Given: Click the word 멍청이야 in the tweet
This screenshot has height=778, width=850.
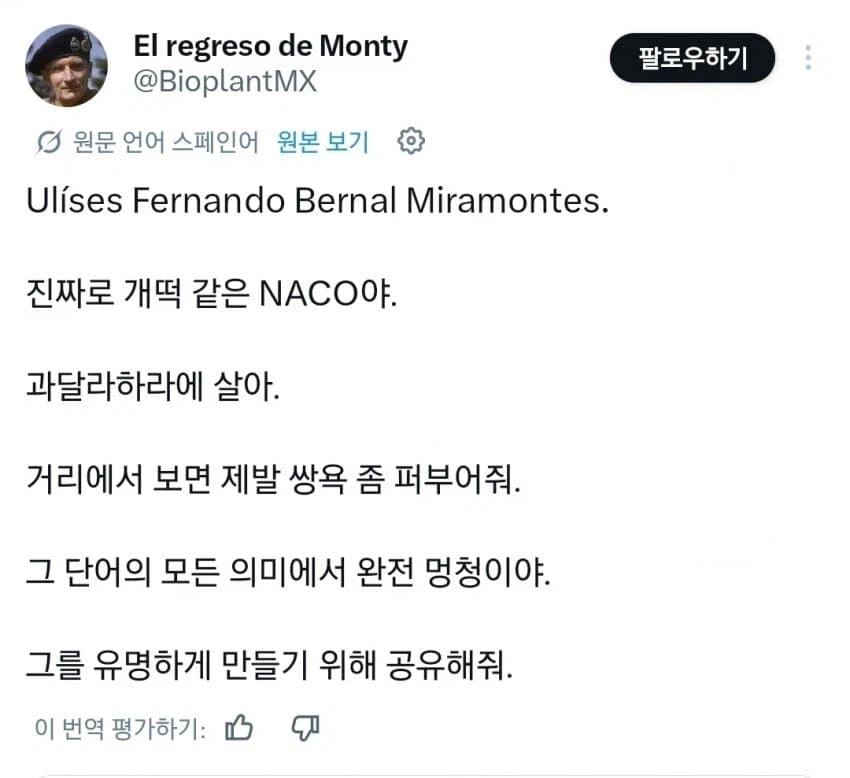Looking at the screenshot, I should tap(488, 573).
